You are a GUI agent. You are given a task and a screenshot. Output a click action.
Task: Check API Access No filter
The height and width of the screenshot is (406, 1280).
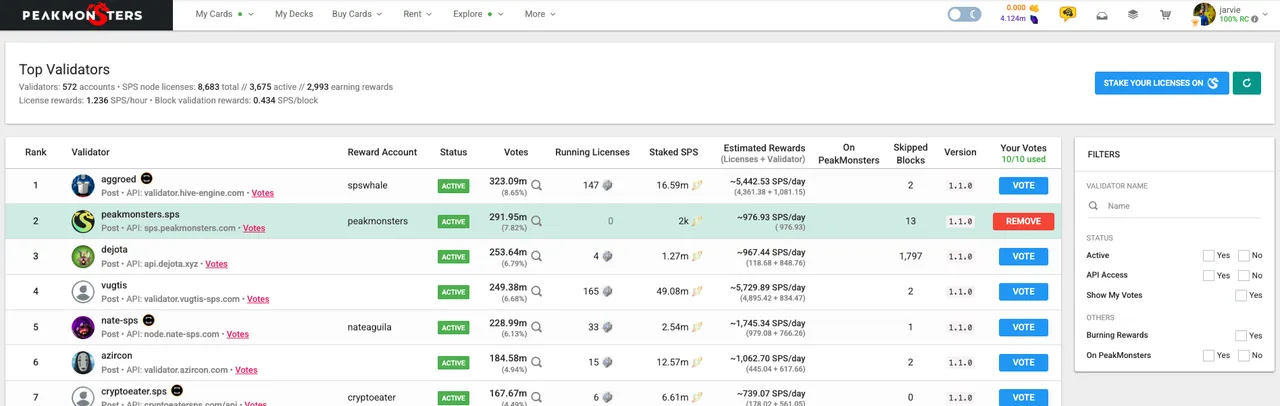1243,275
